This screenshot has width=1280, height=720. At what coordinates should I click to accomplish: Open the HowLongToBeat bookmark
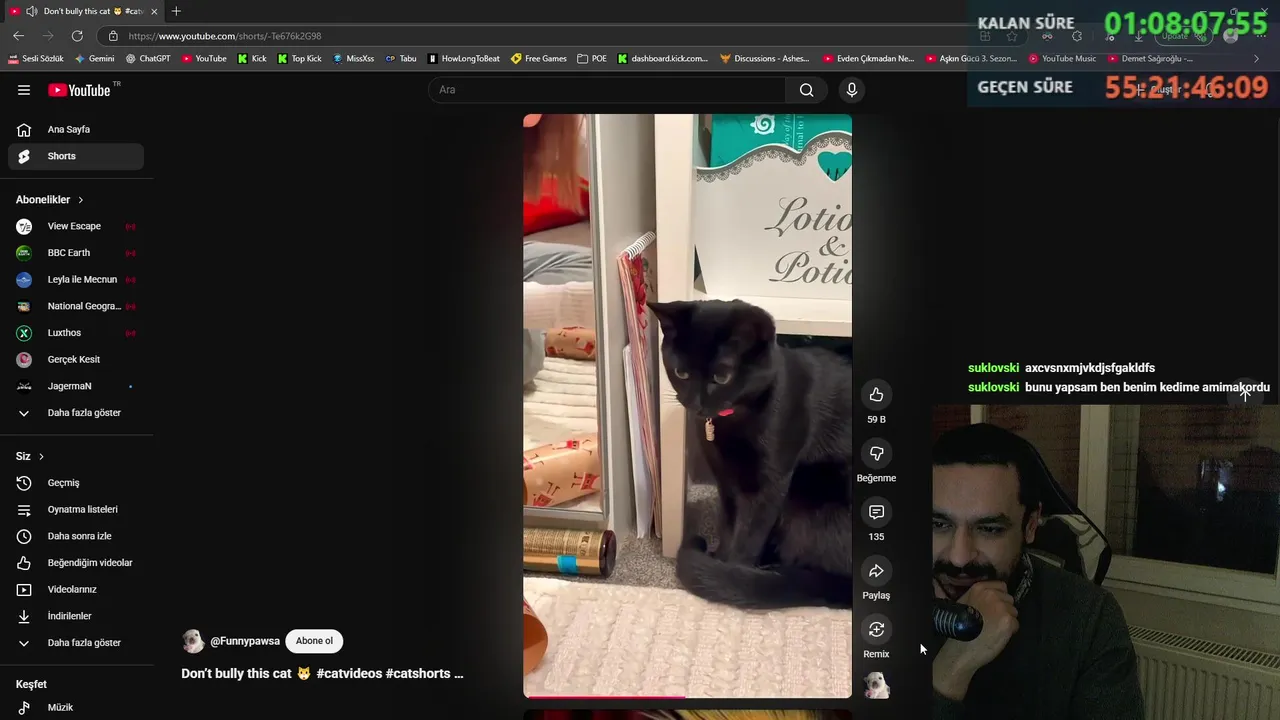coord(464,59)
